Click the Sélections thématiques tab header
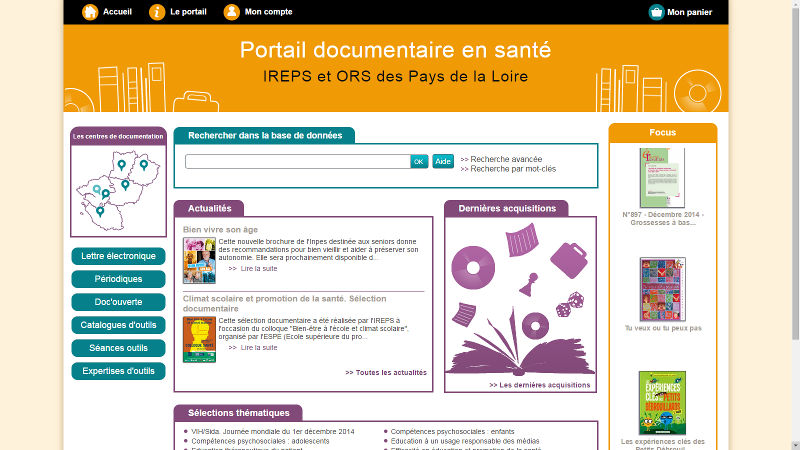 click(238, 413)
